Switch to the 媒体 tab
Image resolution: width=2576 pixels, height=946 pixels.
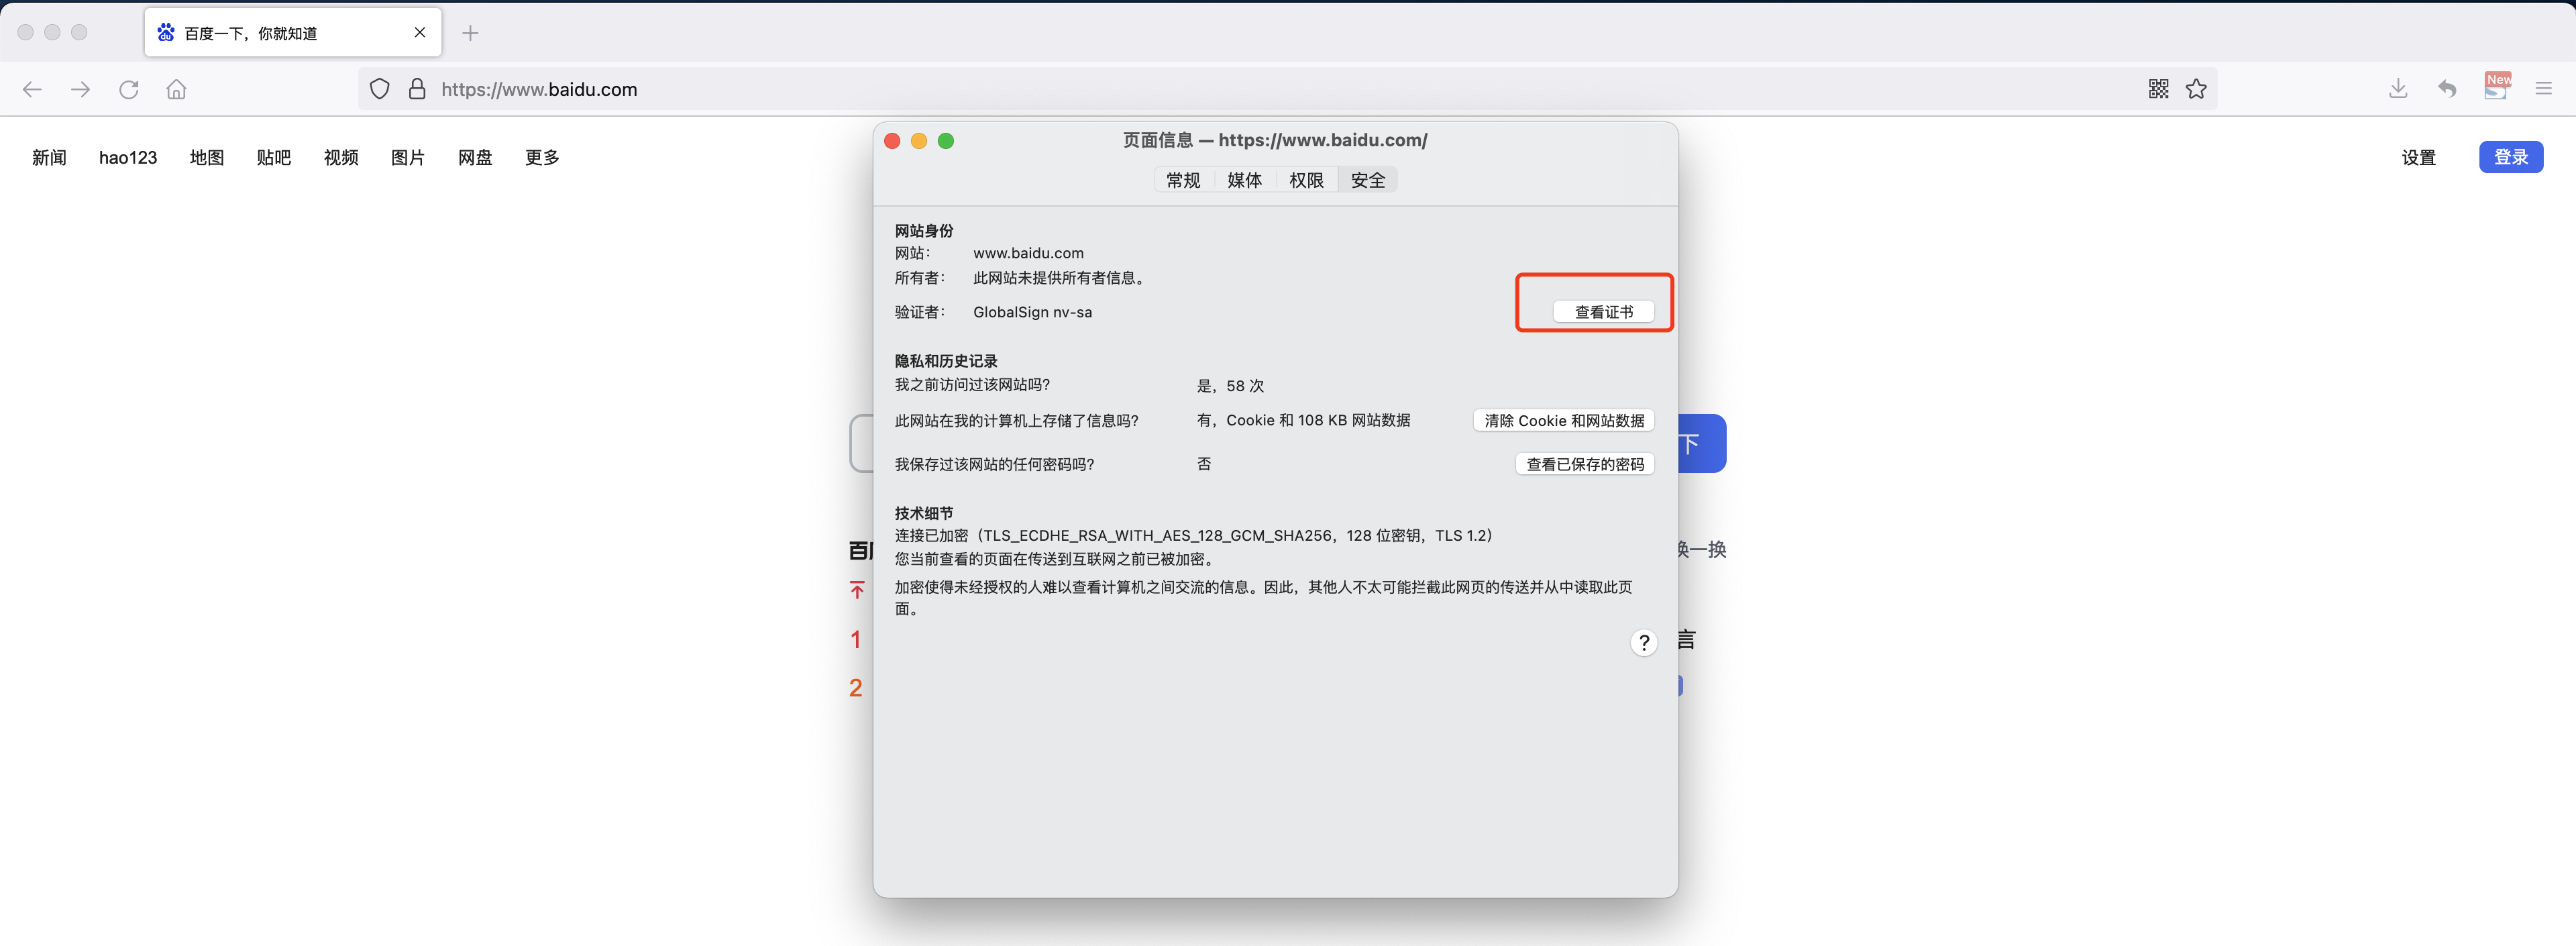point(1245,180)
